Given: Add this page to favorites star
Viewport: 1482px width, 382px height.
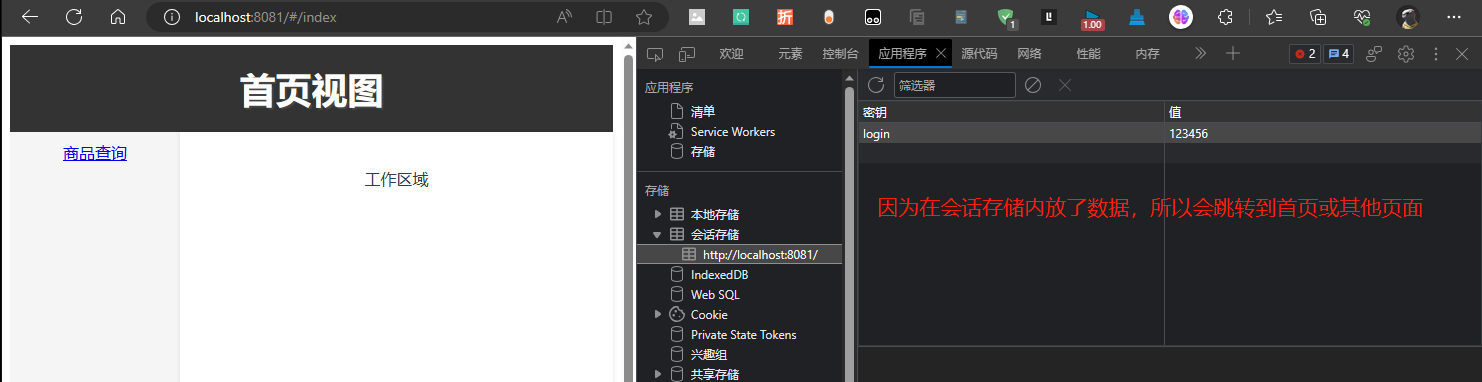Looking at the screenshot, I should (x=644, y=17).
